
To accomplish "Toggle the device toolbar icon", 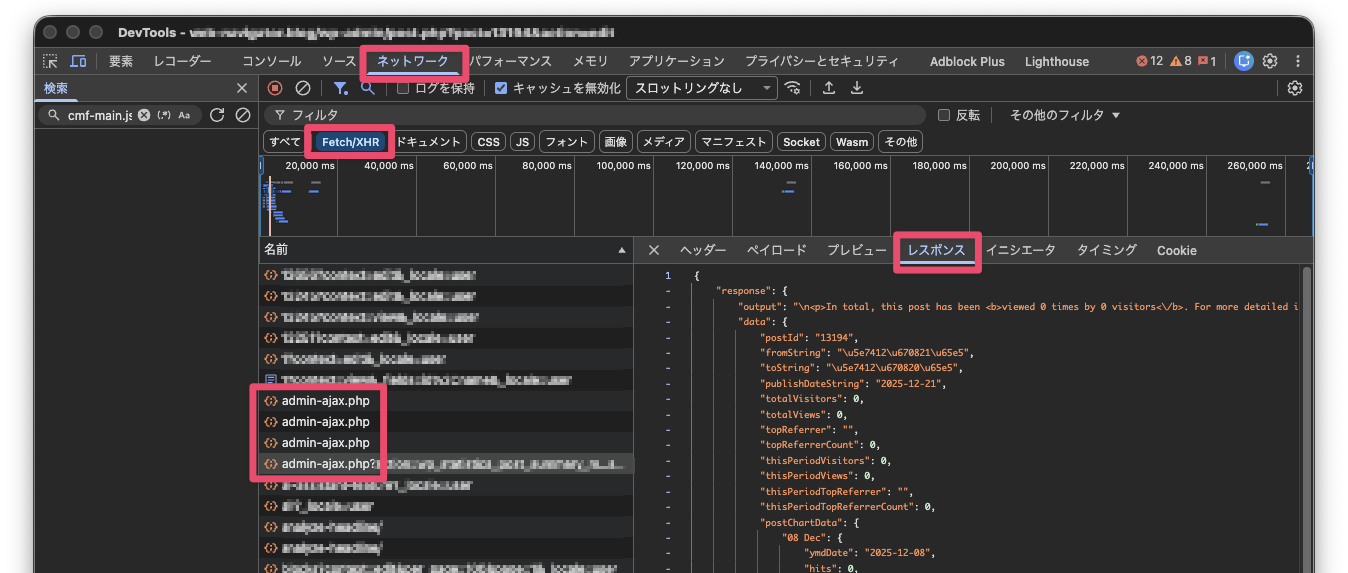I will [78, 61].
